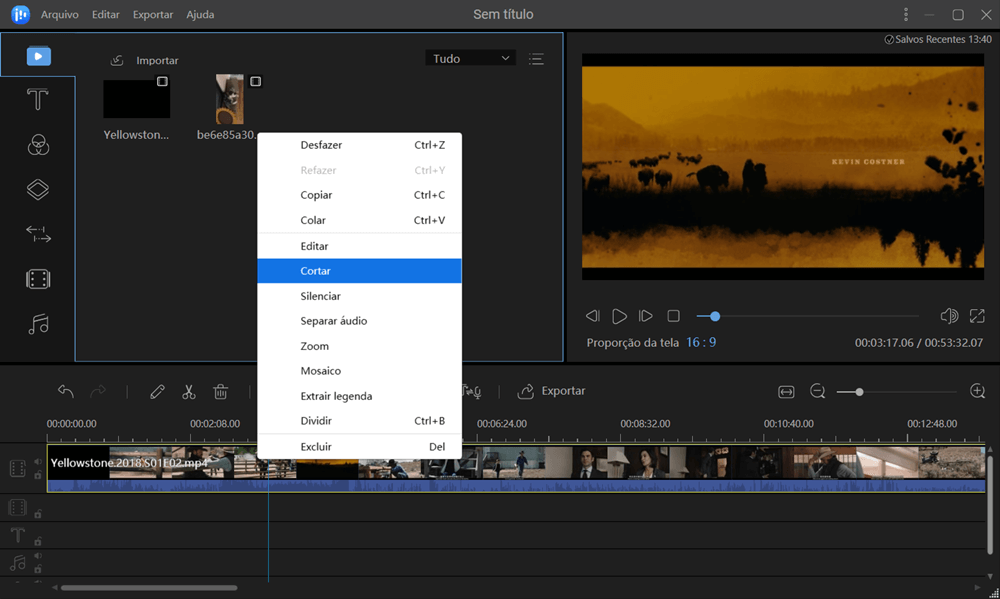Click the redo arrow in timeline toolbar
Screen dimensions: 1000x599
[x=98, y=391]
